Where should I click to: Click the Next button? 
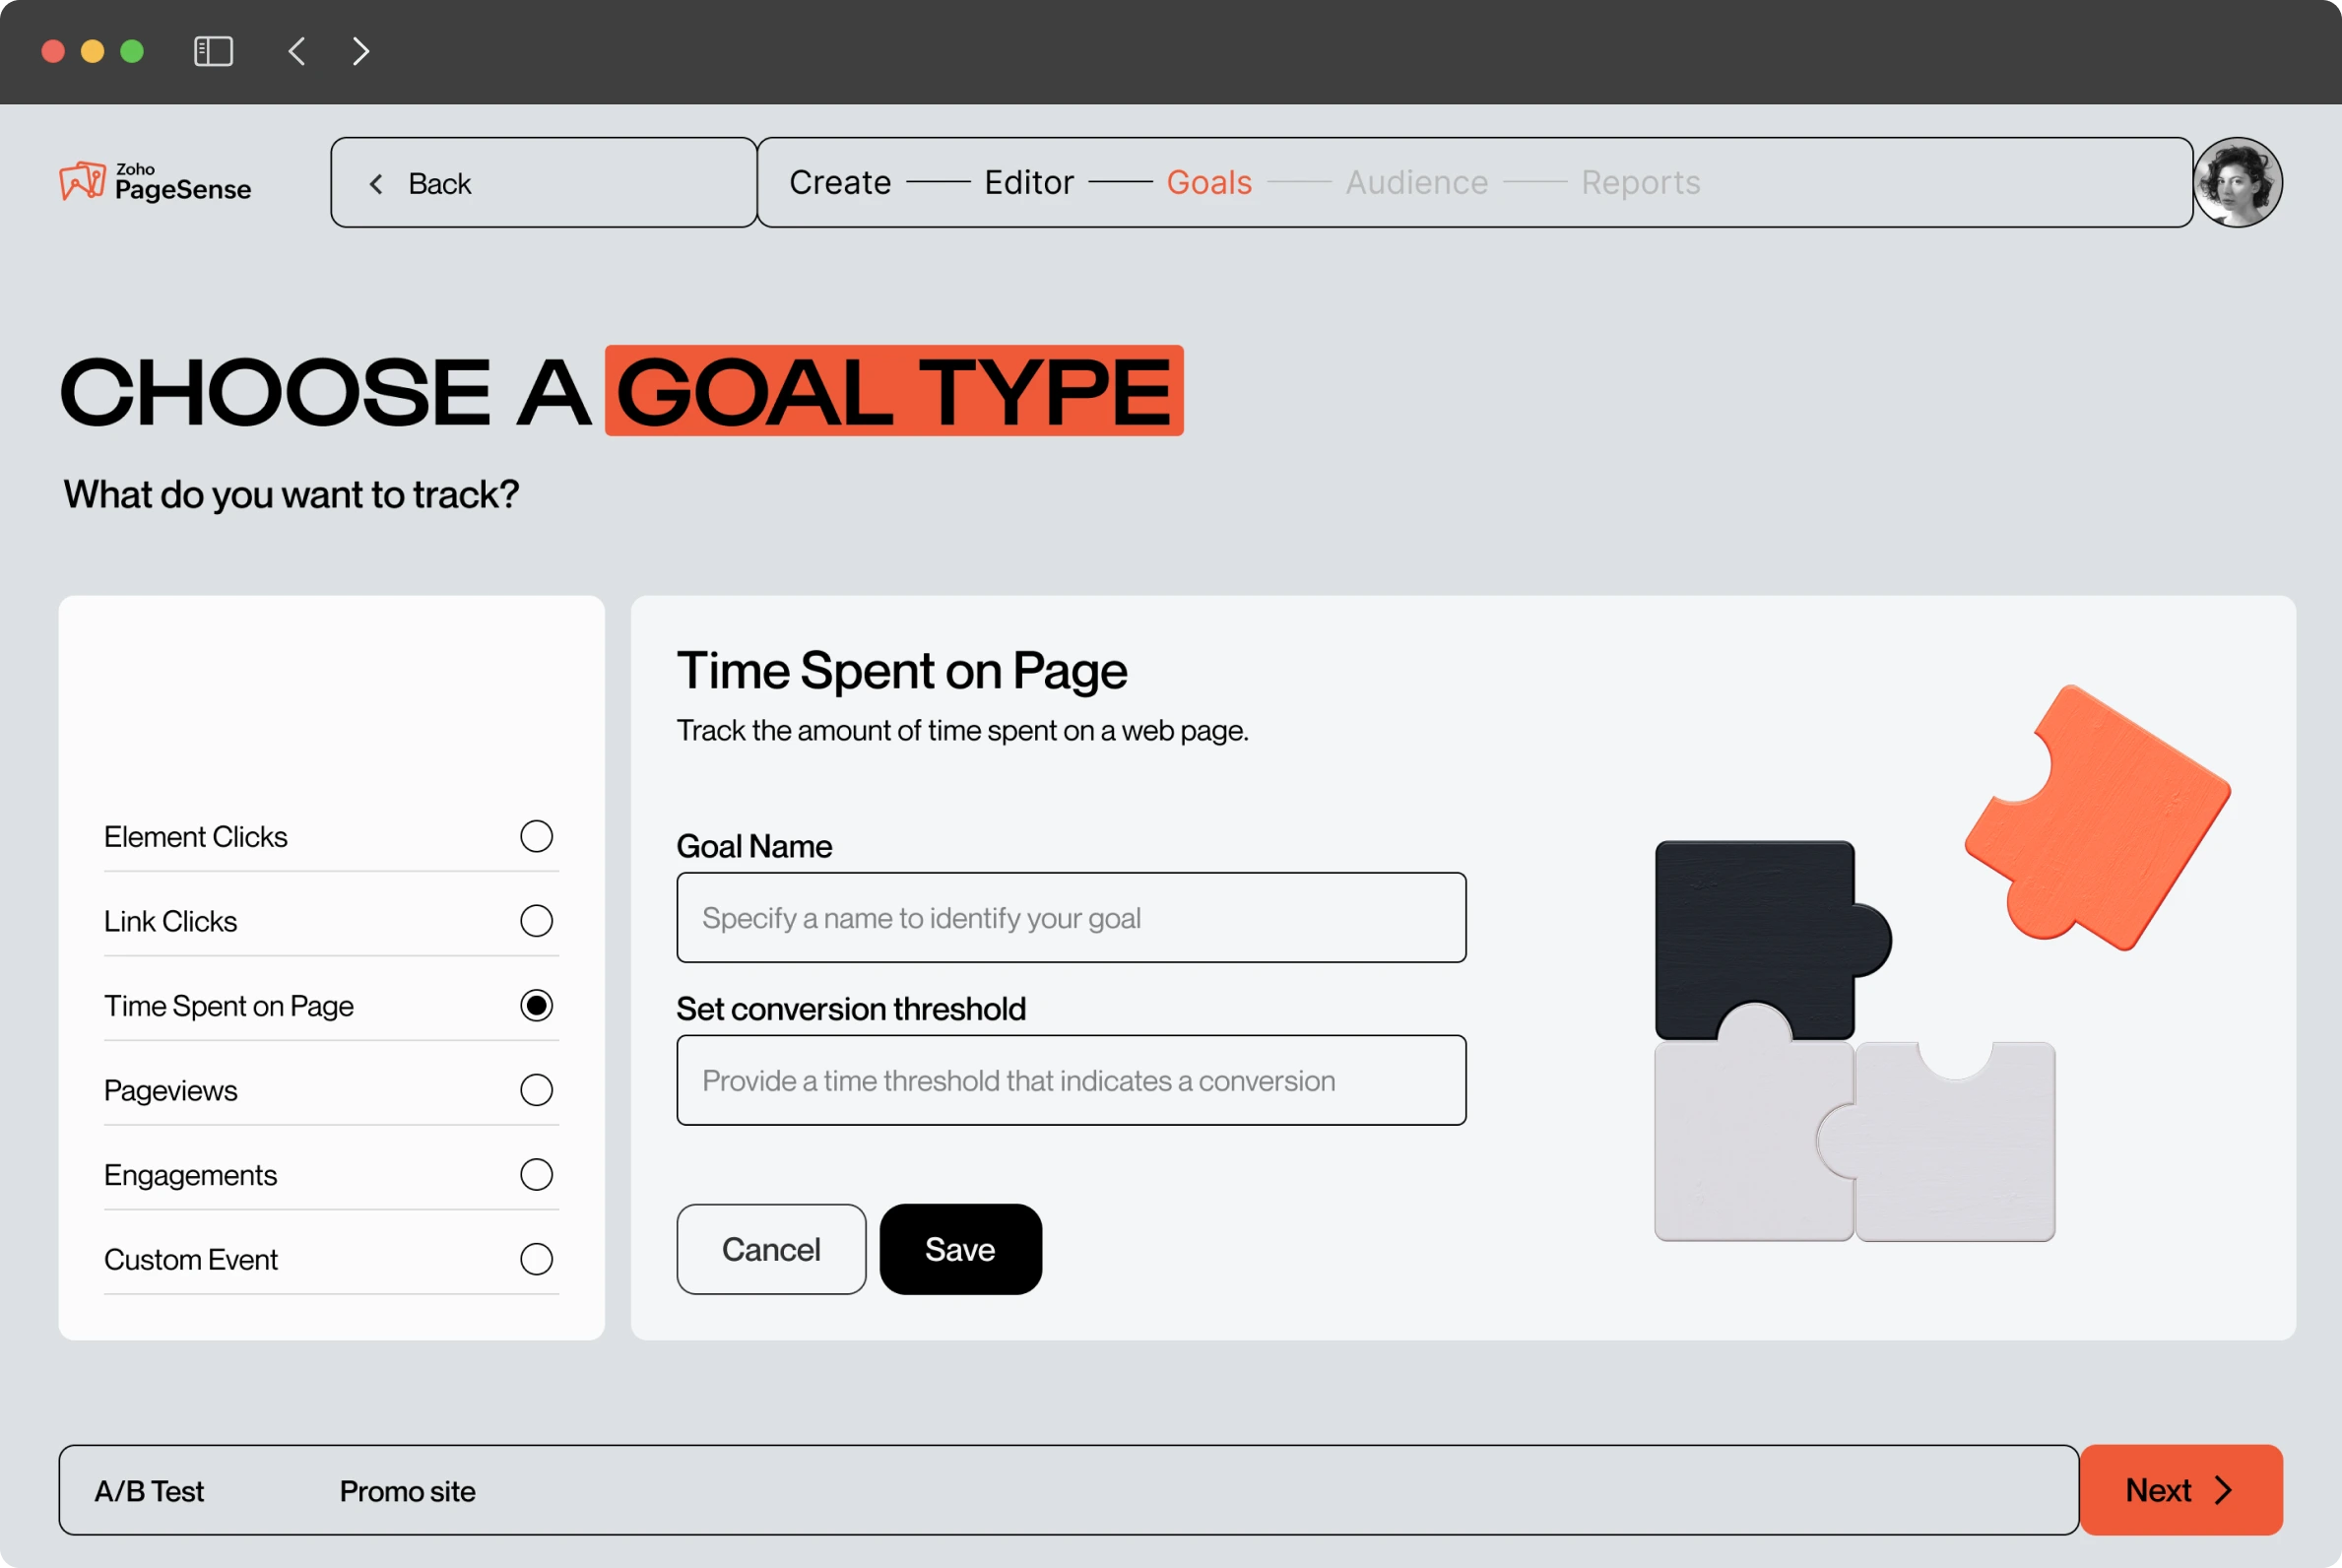2180,1489
